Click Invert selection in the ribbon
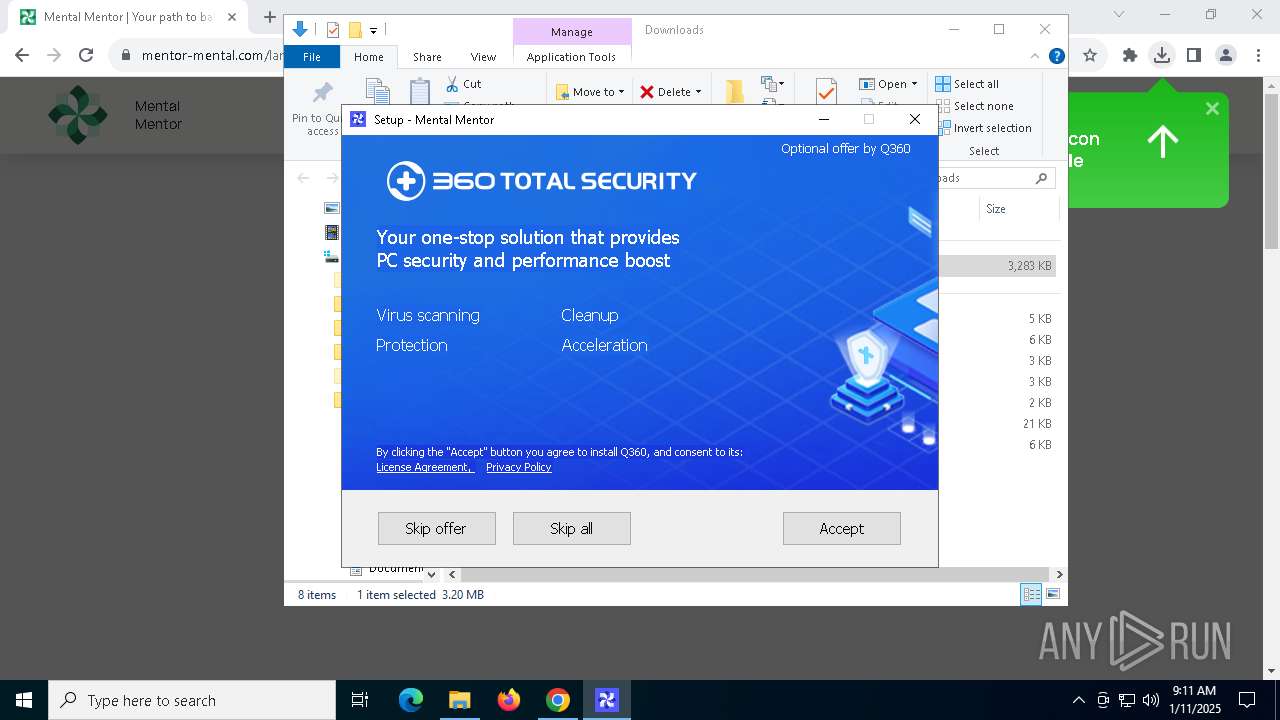 tap(983, 128)
